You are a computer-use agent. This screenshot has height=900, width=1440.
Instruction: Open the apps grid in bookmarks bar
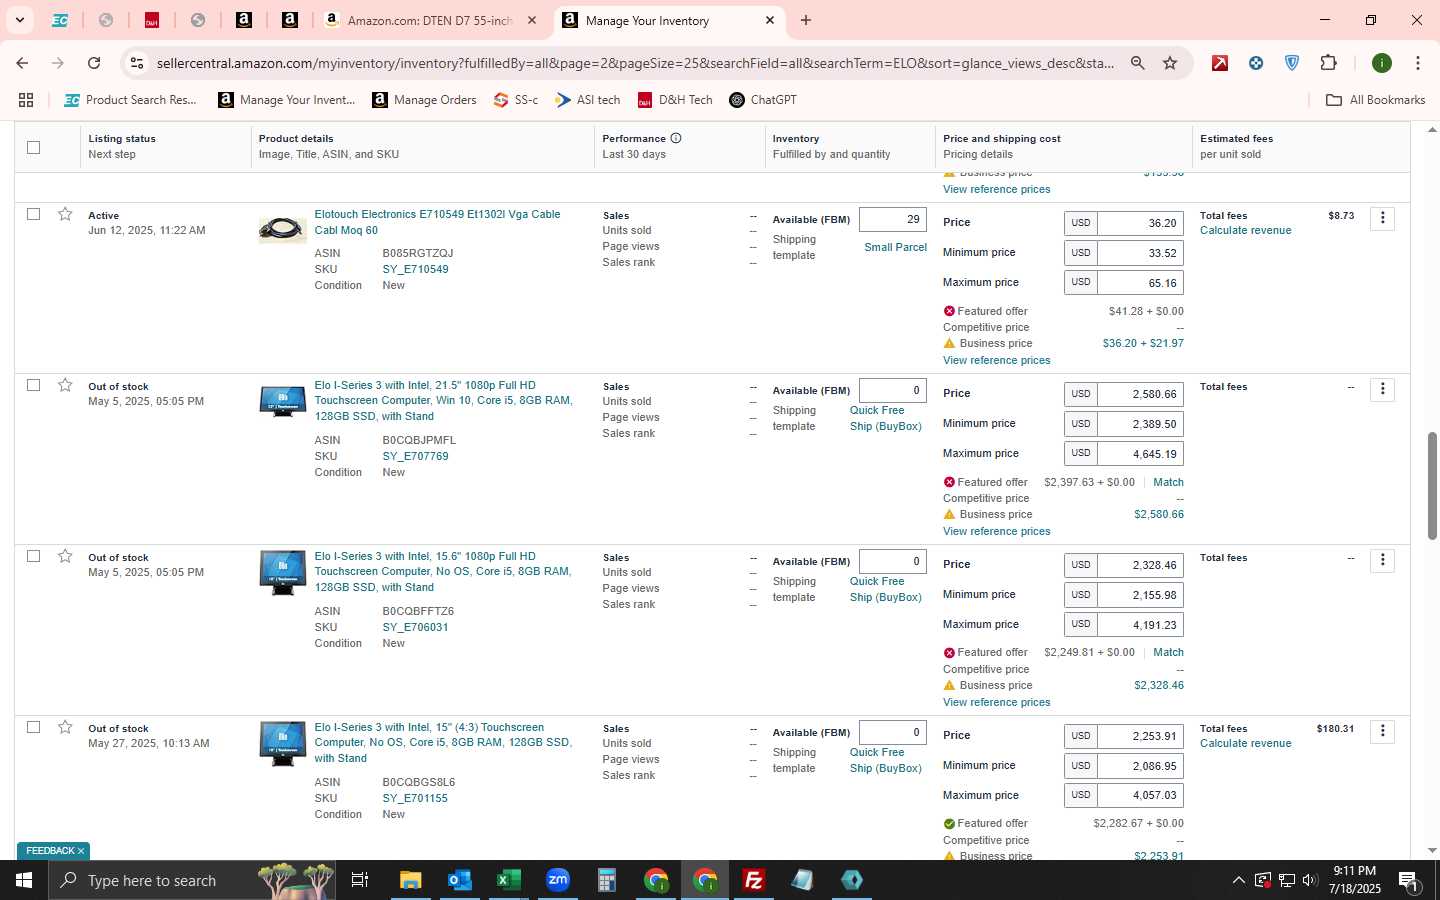tap(26, 100)
